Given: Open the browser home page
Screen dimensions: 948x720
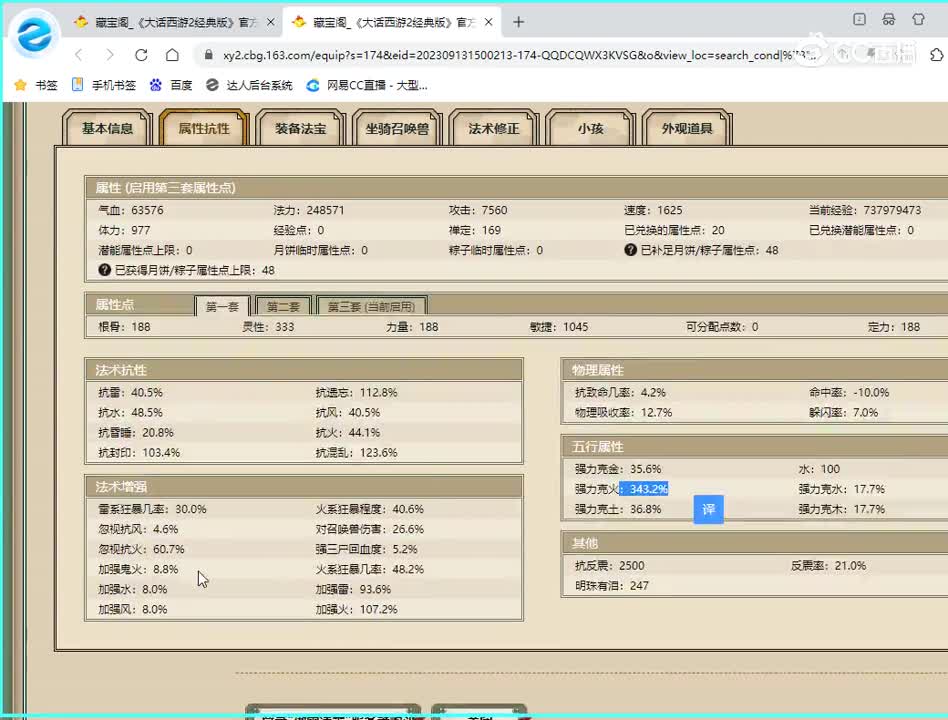Looking at the screenshot, I should (172, 55).
